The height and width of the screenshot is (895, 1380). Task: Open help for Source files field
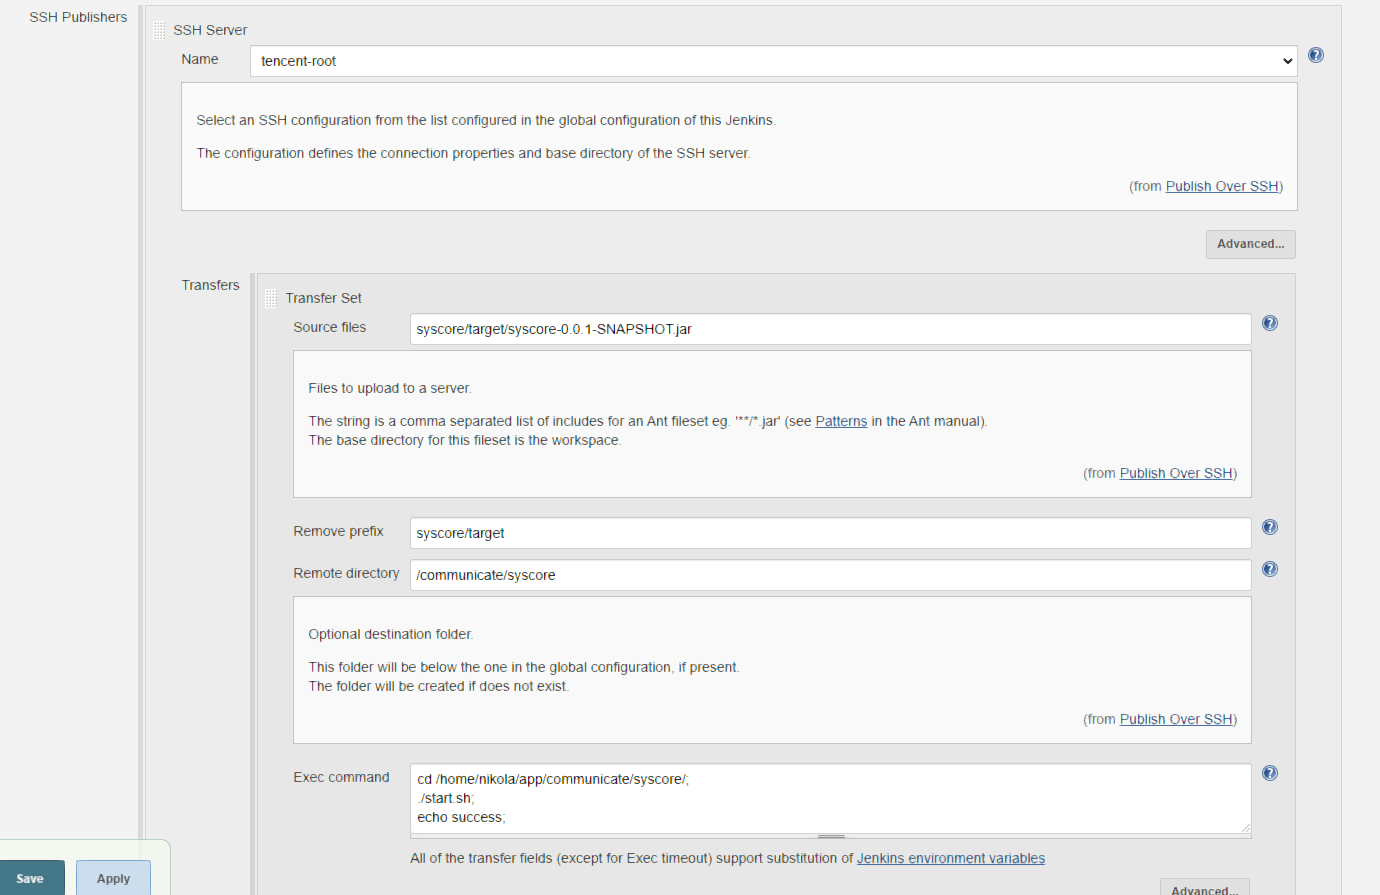pyautogui.click(x=1270, y=323)
